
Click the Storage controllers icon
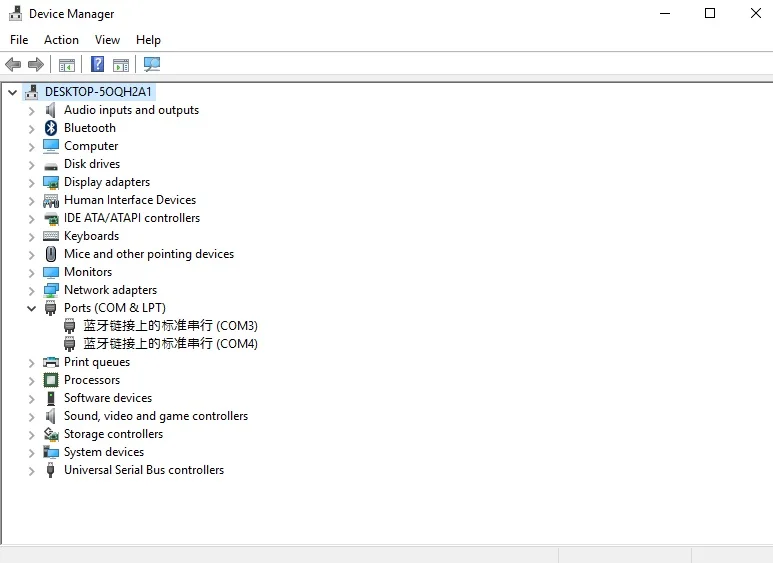pyautogui.click(x=51, y=434)
